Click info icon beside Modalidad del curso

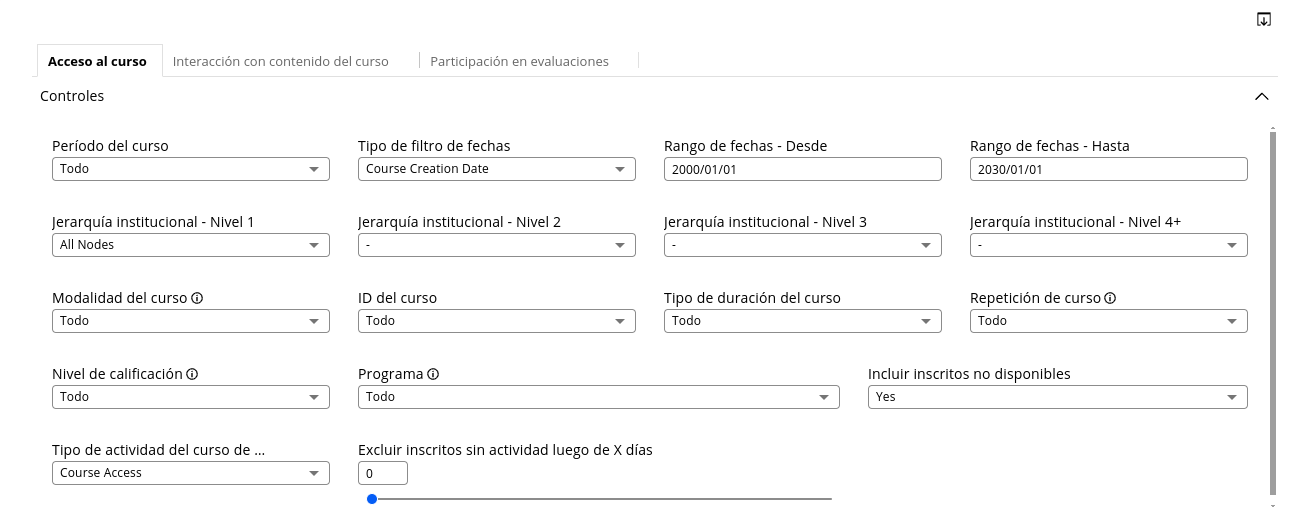(x=197, y=298)
